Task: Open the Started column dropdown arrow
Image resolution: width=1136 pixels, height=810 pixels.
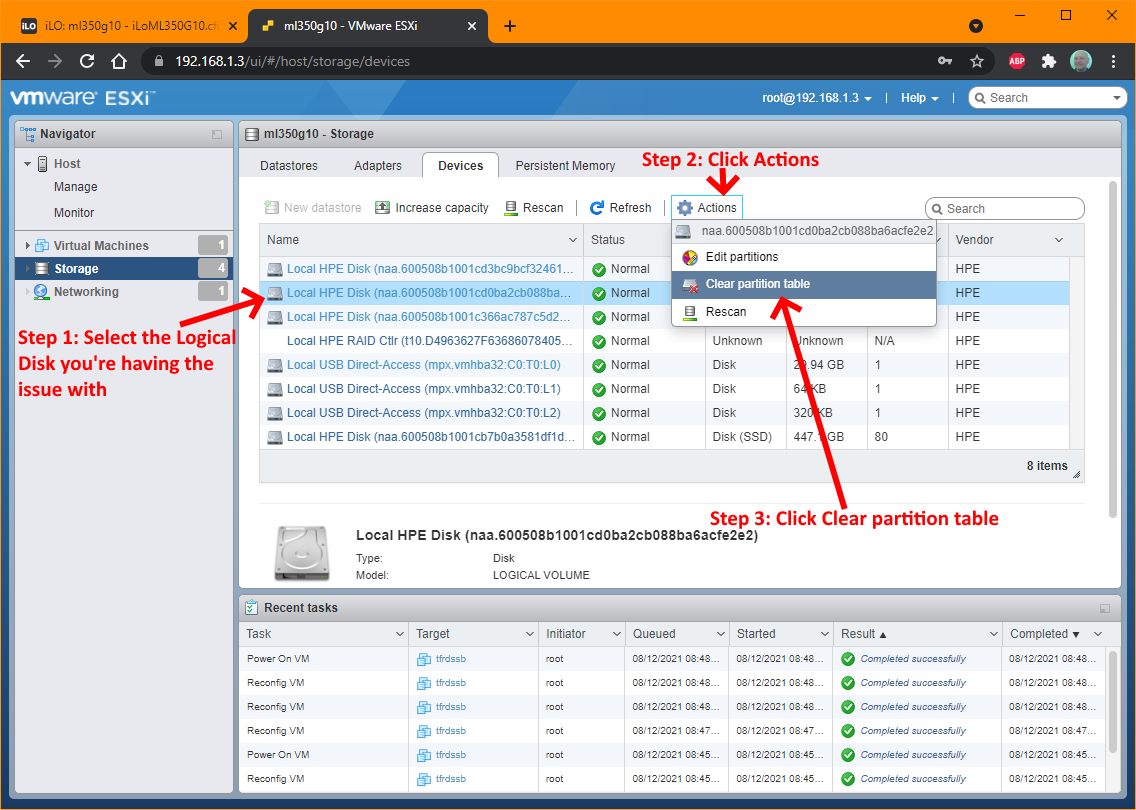Action: tap(824, 634)
